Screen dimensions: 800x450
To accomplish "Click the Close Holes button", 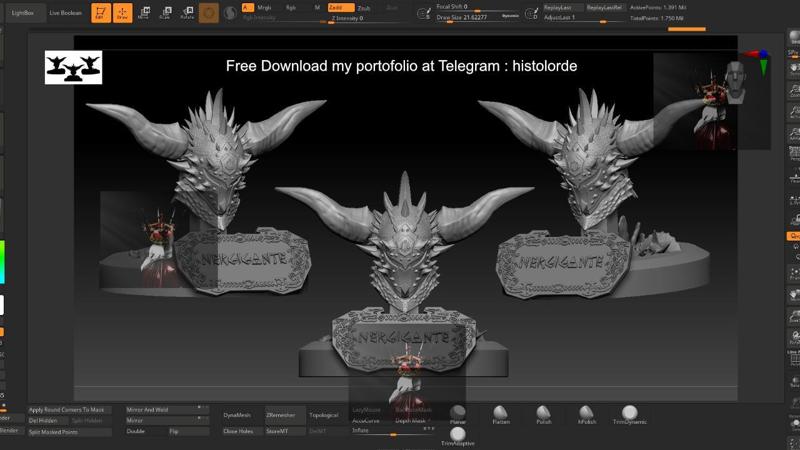I will pos(242,431).
